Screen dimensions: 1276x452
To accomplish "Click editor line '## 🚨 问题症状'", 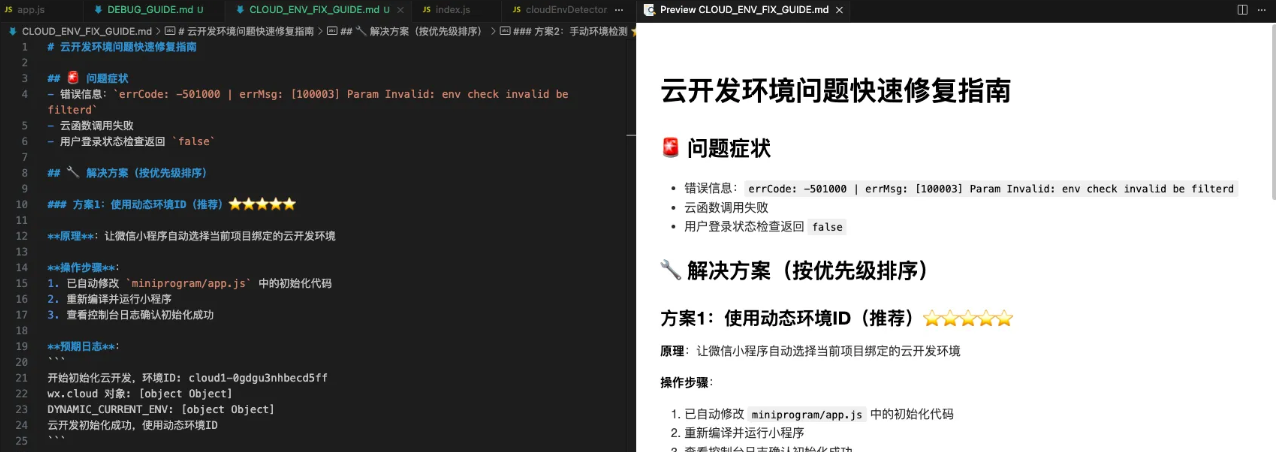I will click(x=88, y=78).
